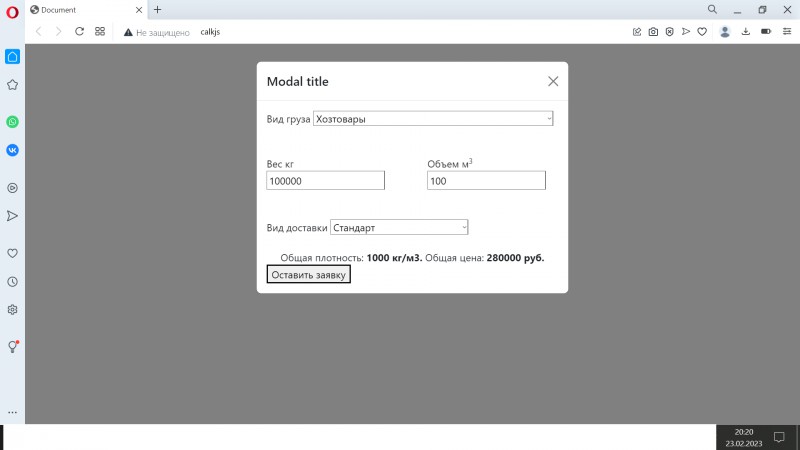Image resolution: width=800 pixels, height=450 pixels.
Task: Open a new browser tab
Action: pos(157,10)
